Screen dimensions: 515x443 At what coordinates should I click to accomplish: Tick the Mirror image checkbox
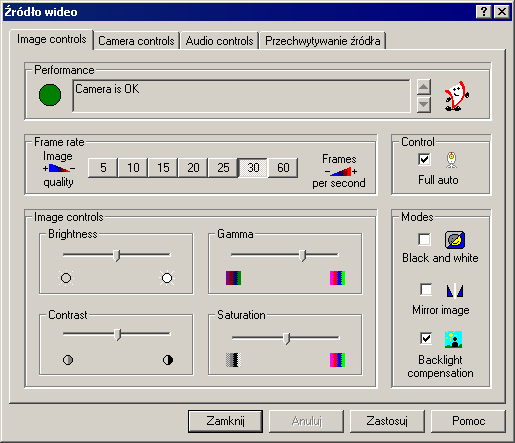[x=426, y=290]
